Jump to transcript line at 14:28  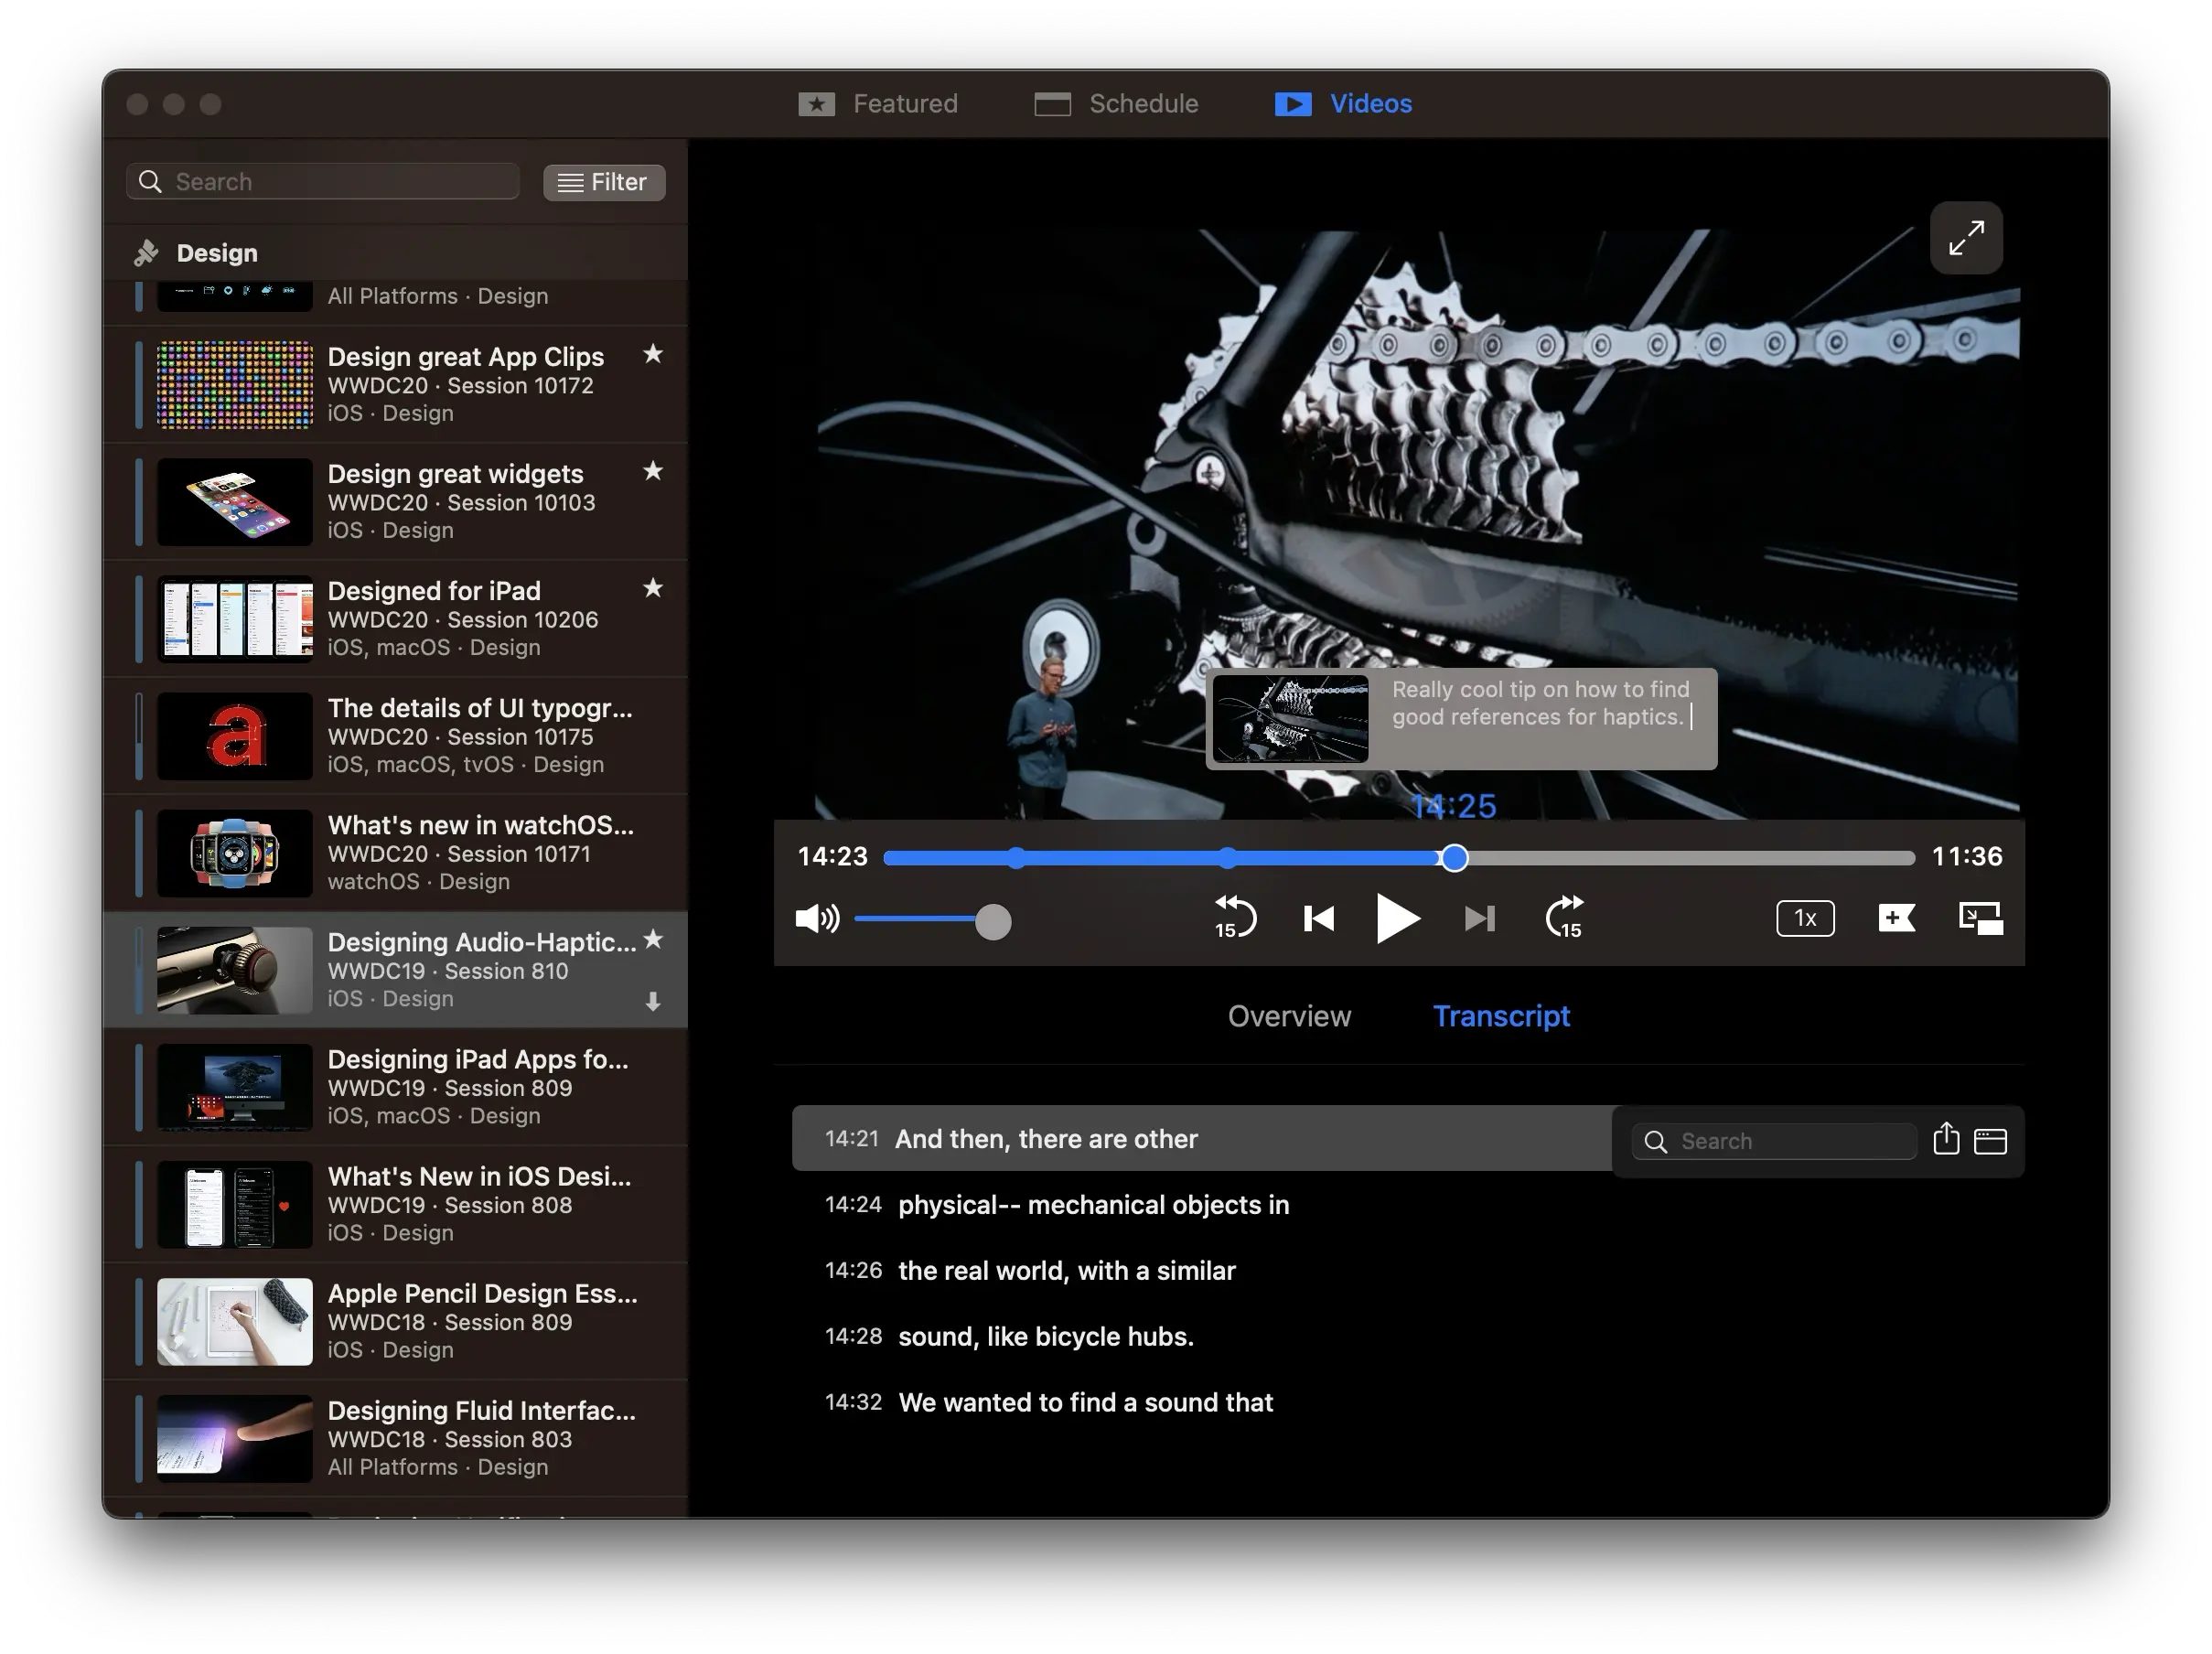(1045, 1337)
